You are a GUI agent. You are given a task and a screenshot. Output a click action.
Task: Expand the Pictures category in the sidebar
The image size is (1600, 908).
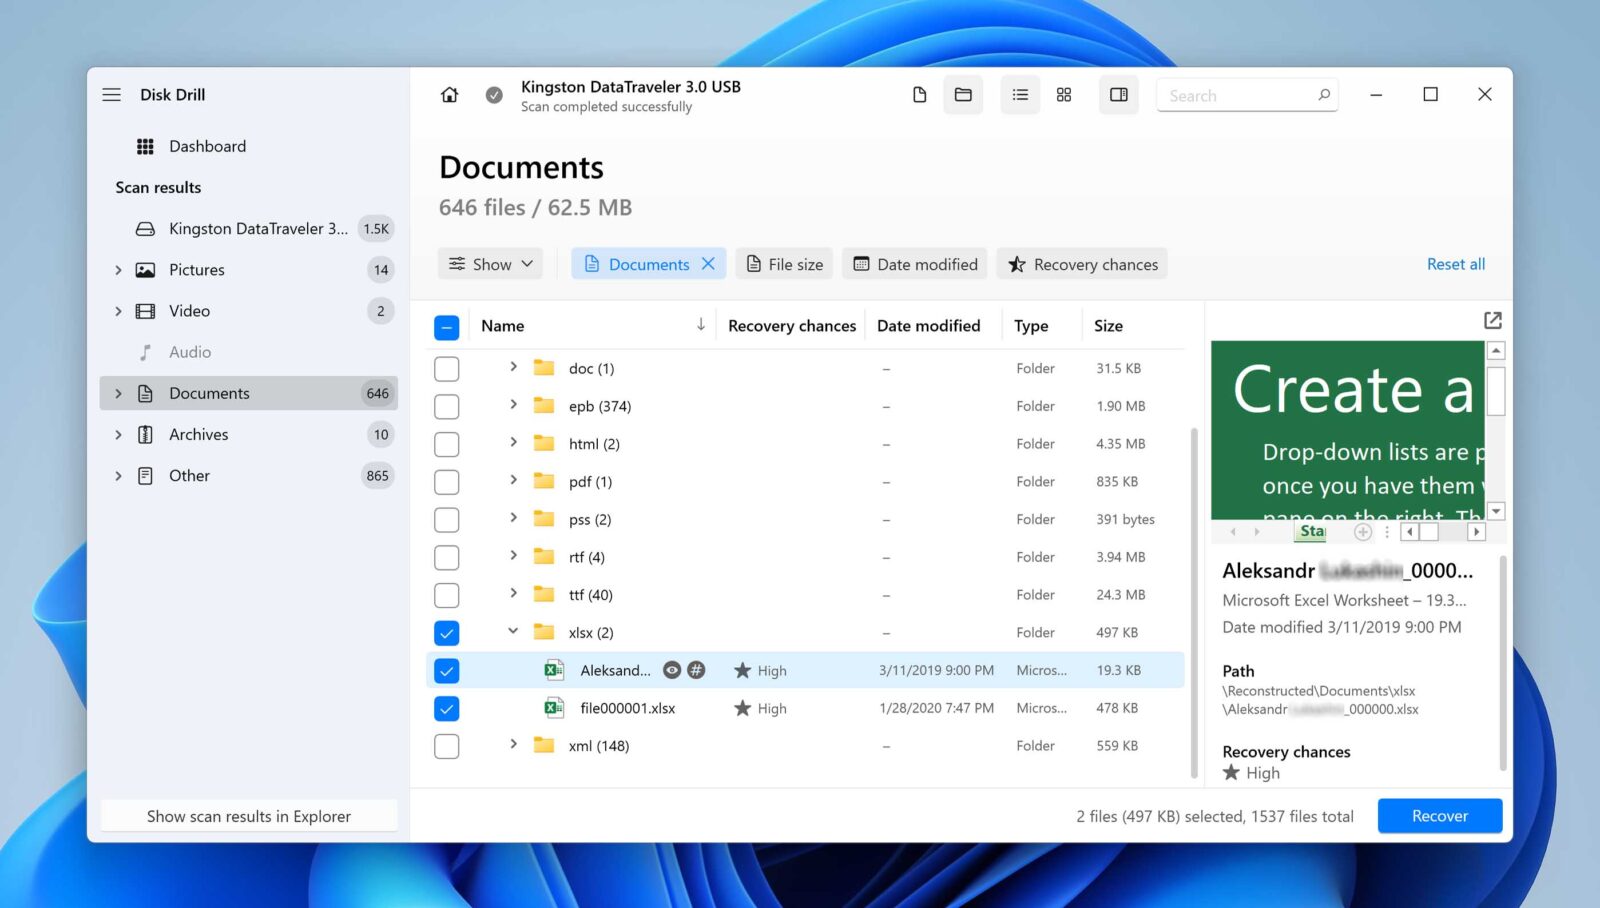click(118, 269)
